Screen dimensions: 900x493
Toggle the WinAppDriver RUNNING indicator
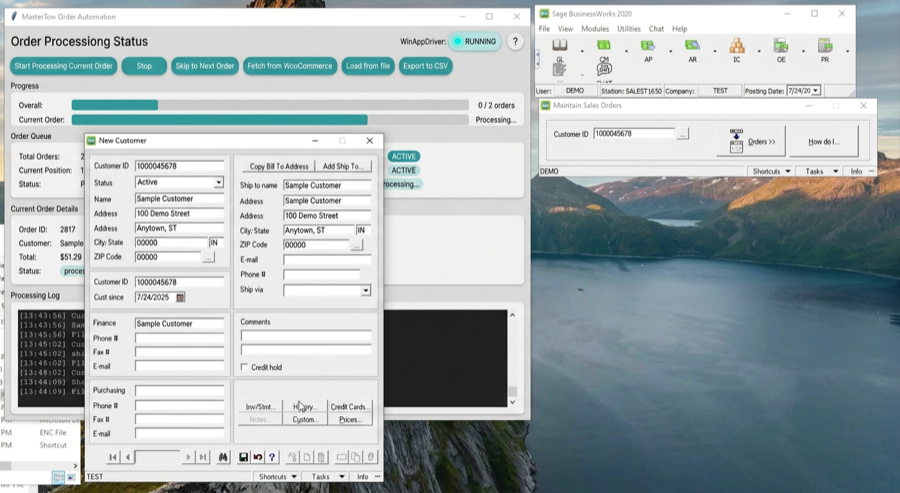point(475,41)
